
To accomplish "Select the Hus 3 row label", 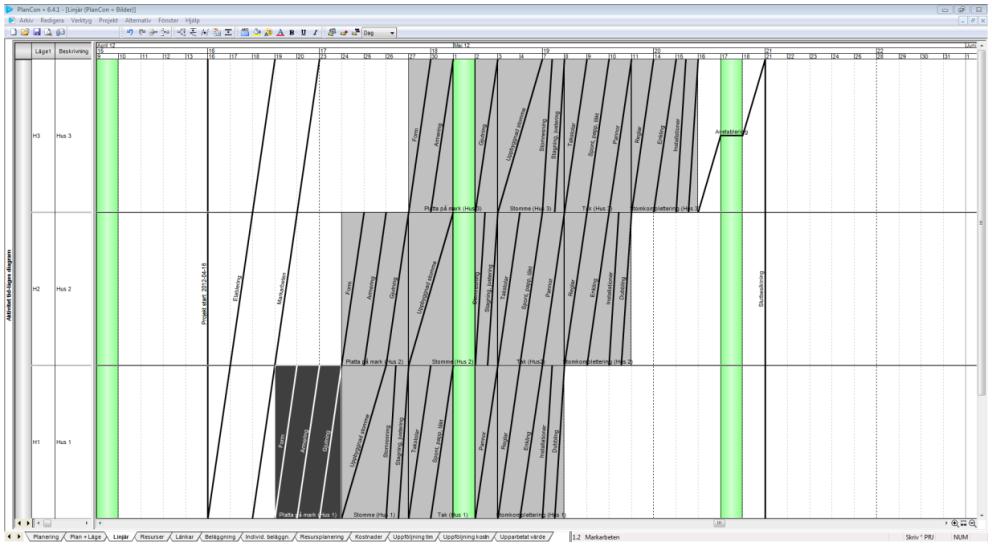I will [64, 136].
